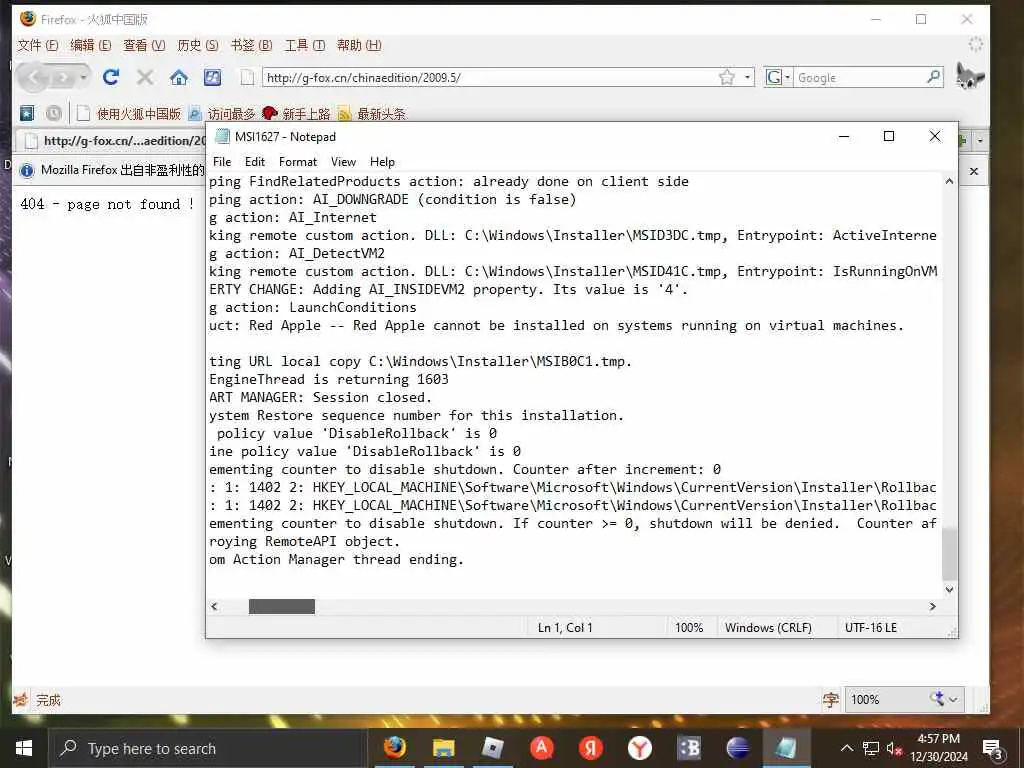Click Firefox's Back navigation arrow
The image size is (1024, 768).
coord(33,78)
